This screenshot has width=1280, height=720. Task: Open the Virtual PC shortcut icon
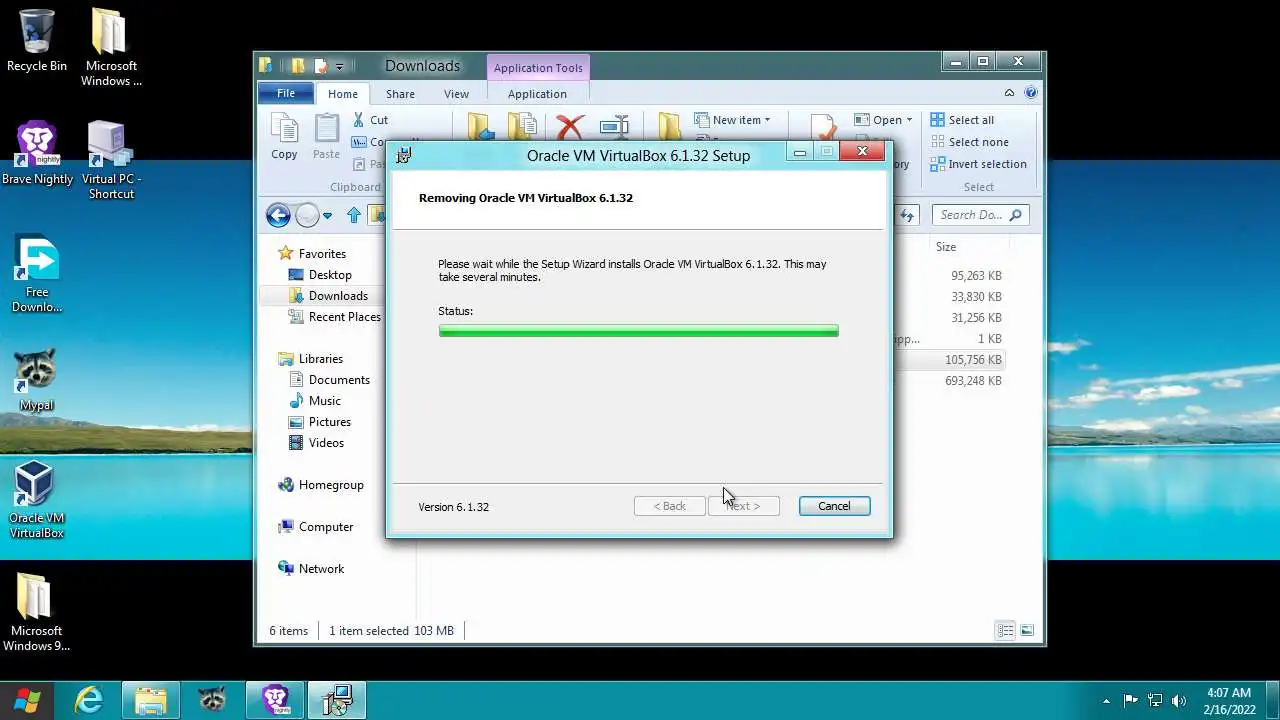click(x=111, y=160)
